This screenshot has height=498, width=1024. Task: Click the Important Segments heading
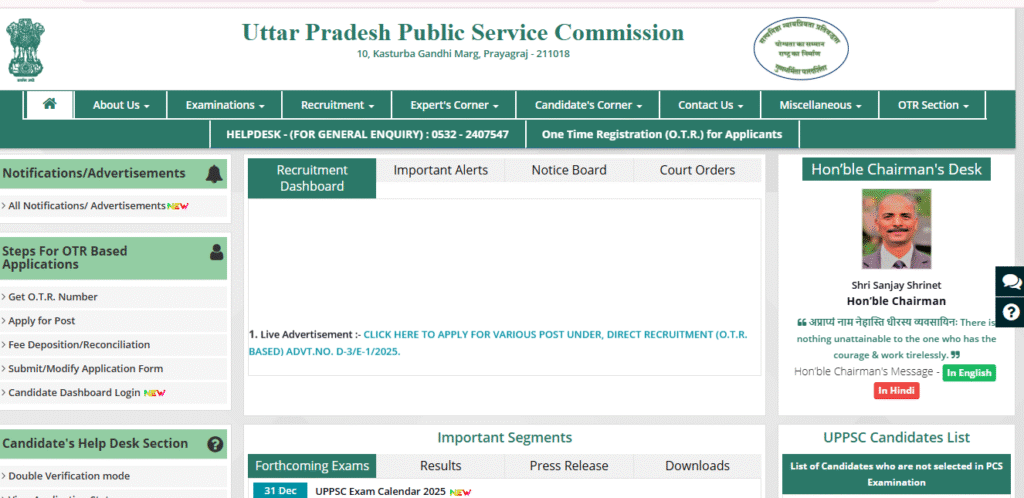click(x=505, y=437)
